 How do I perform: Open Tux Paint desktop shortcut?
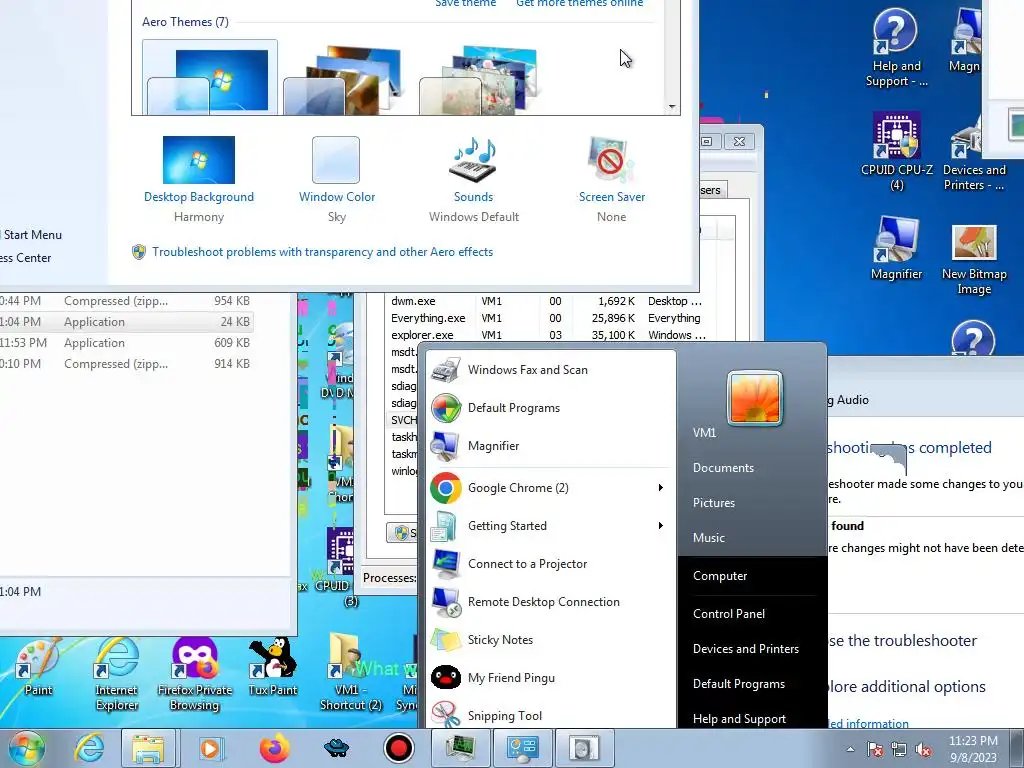pos(272,667)
